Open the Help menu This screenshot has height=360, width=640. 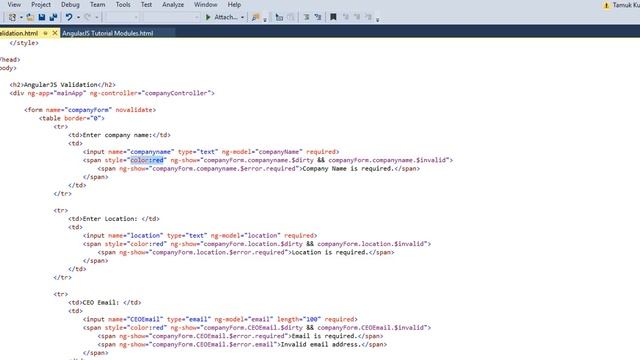[234, 4]
